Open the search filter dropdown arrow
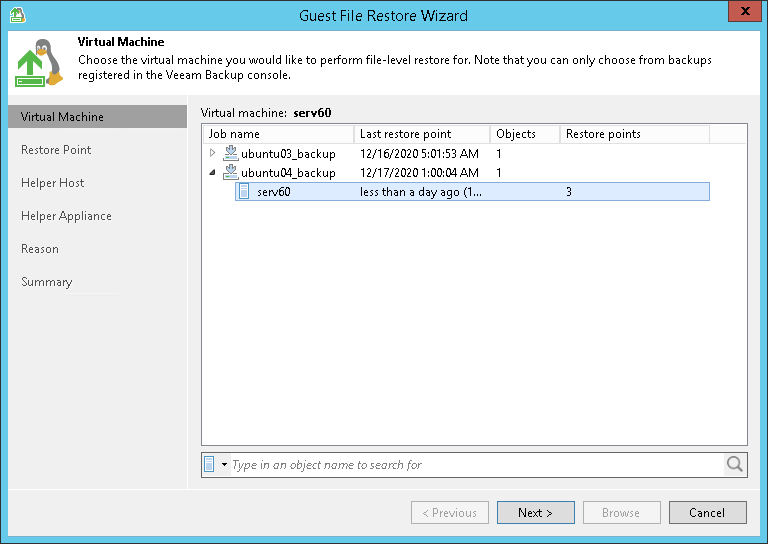This screenshot has width=768, height=544. (x=224, y=464)
